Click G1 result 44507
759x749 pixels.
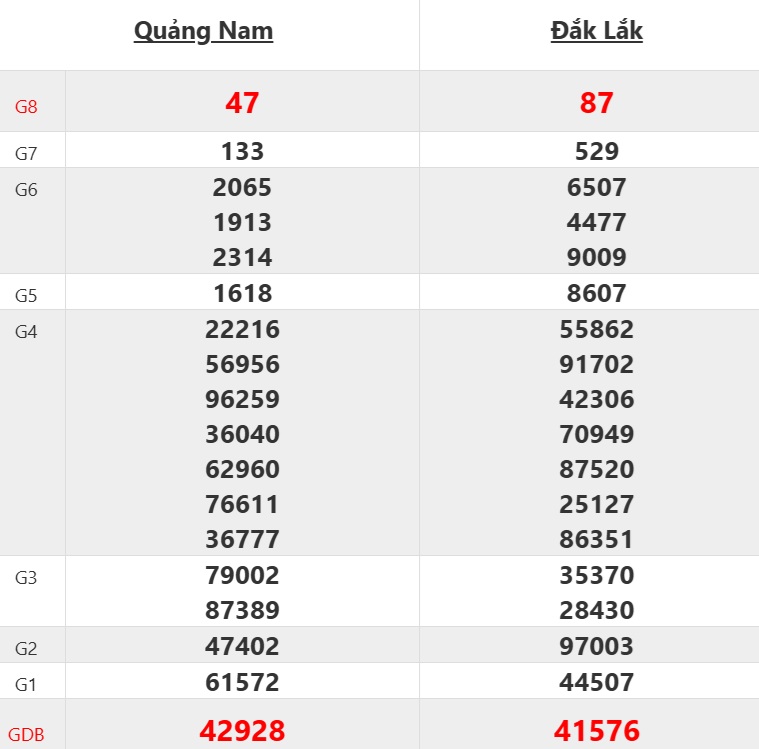[x=596, y=682]
